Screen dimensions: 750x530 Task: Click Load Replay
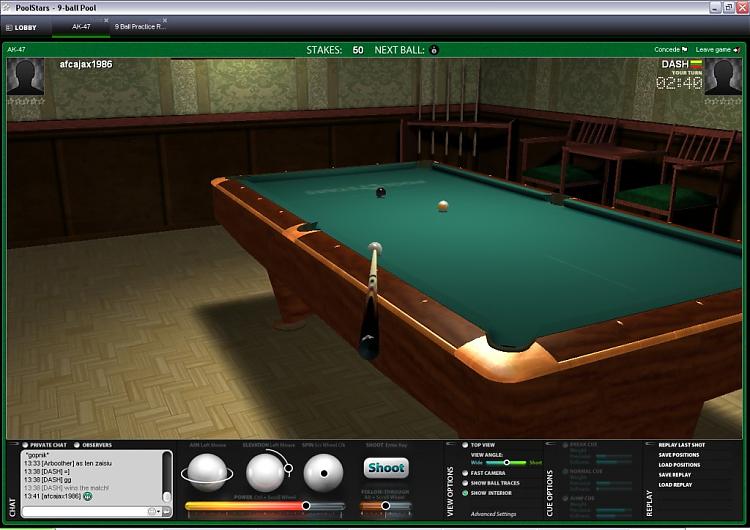pyautogui.click(x=675, y=485)
